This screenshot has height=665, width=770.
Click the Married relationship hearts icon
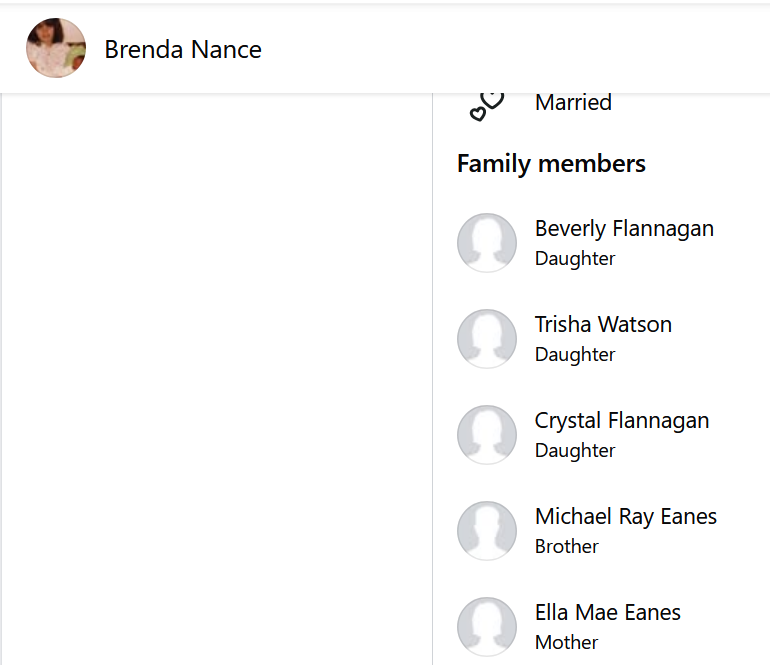(x=487, y=105)
